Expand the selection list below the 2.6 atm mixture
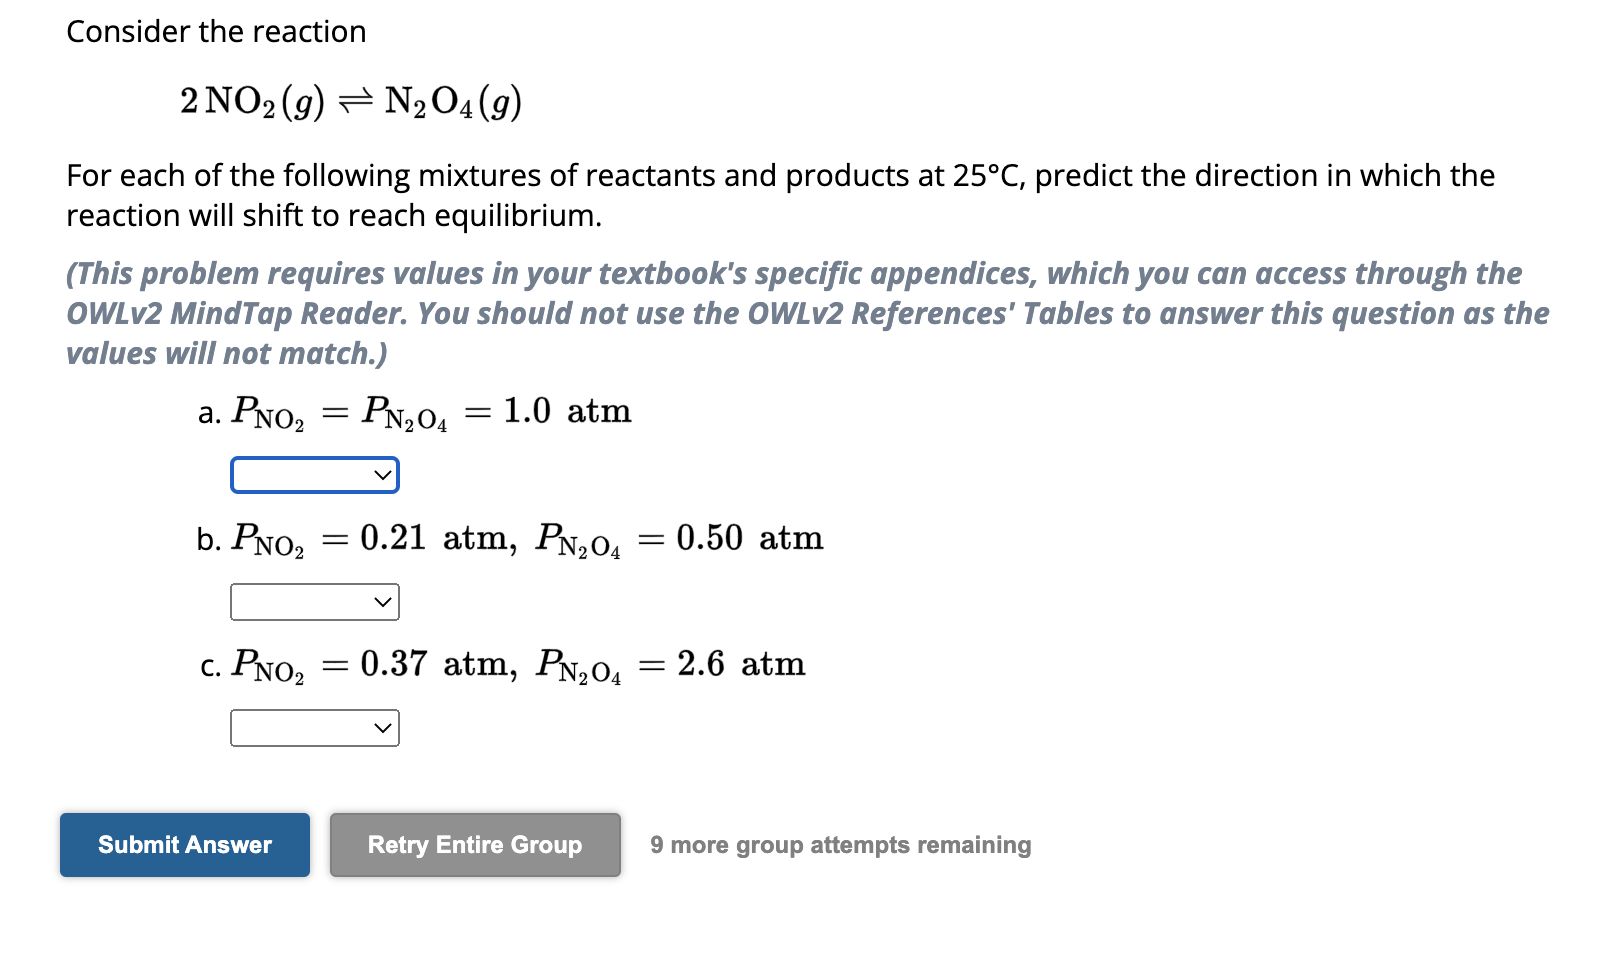The width and height of the screenshot is (1618, 978). [x=315, y=730]
